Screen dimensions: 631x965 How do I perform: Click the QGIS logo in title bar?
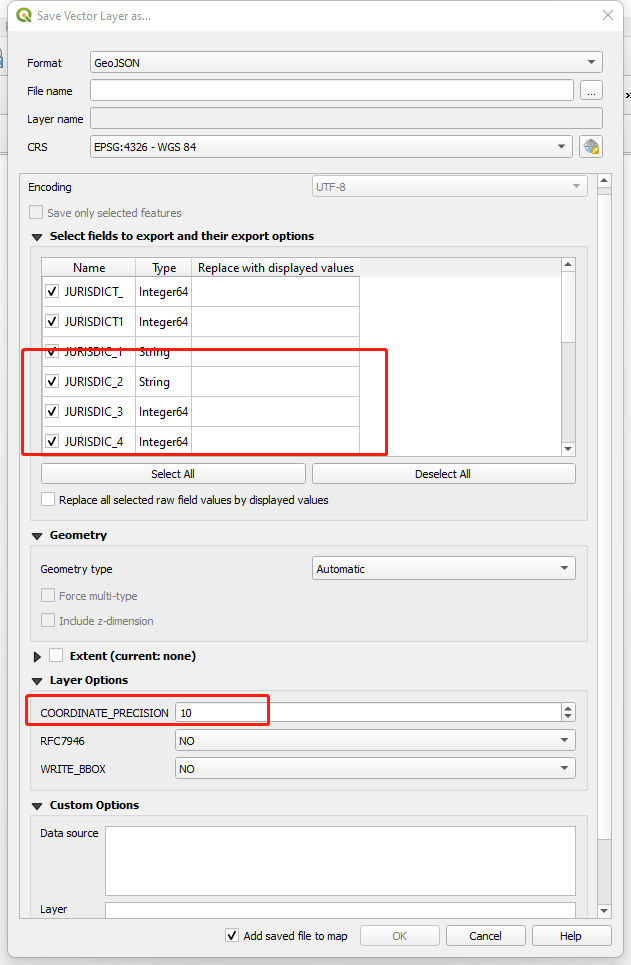tap(21, 16)
